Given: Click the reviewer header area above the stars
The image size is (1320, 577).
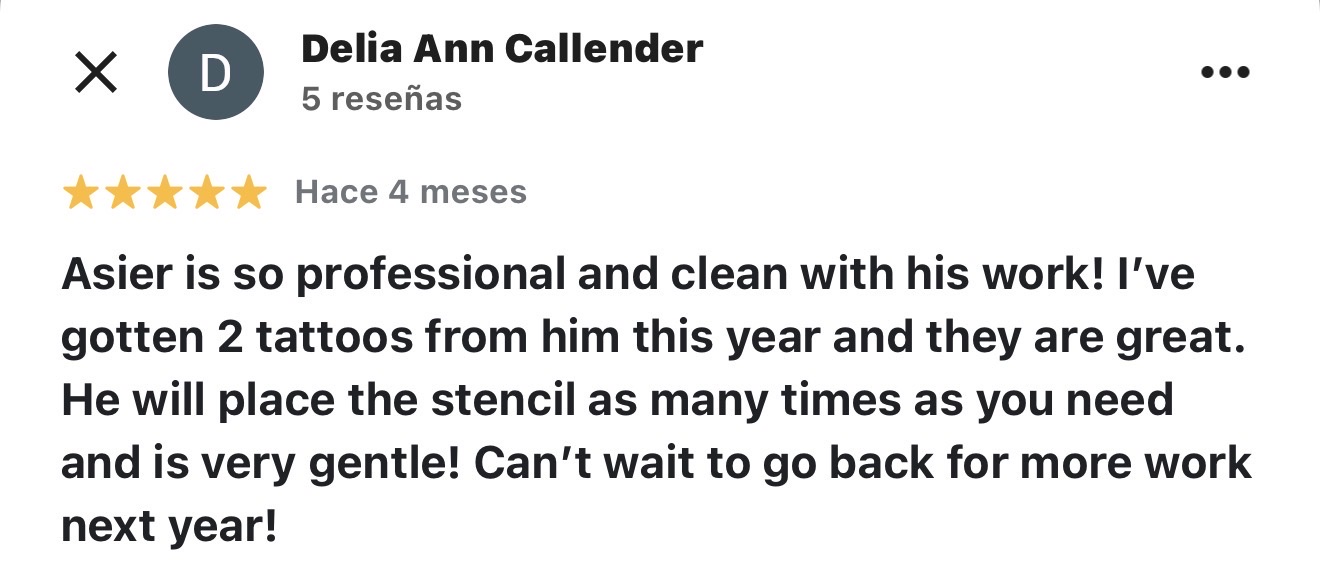Looking at the screenshot, I should tap(502, 70).
